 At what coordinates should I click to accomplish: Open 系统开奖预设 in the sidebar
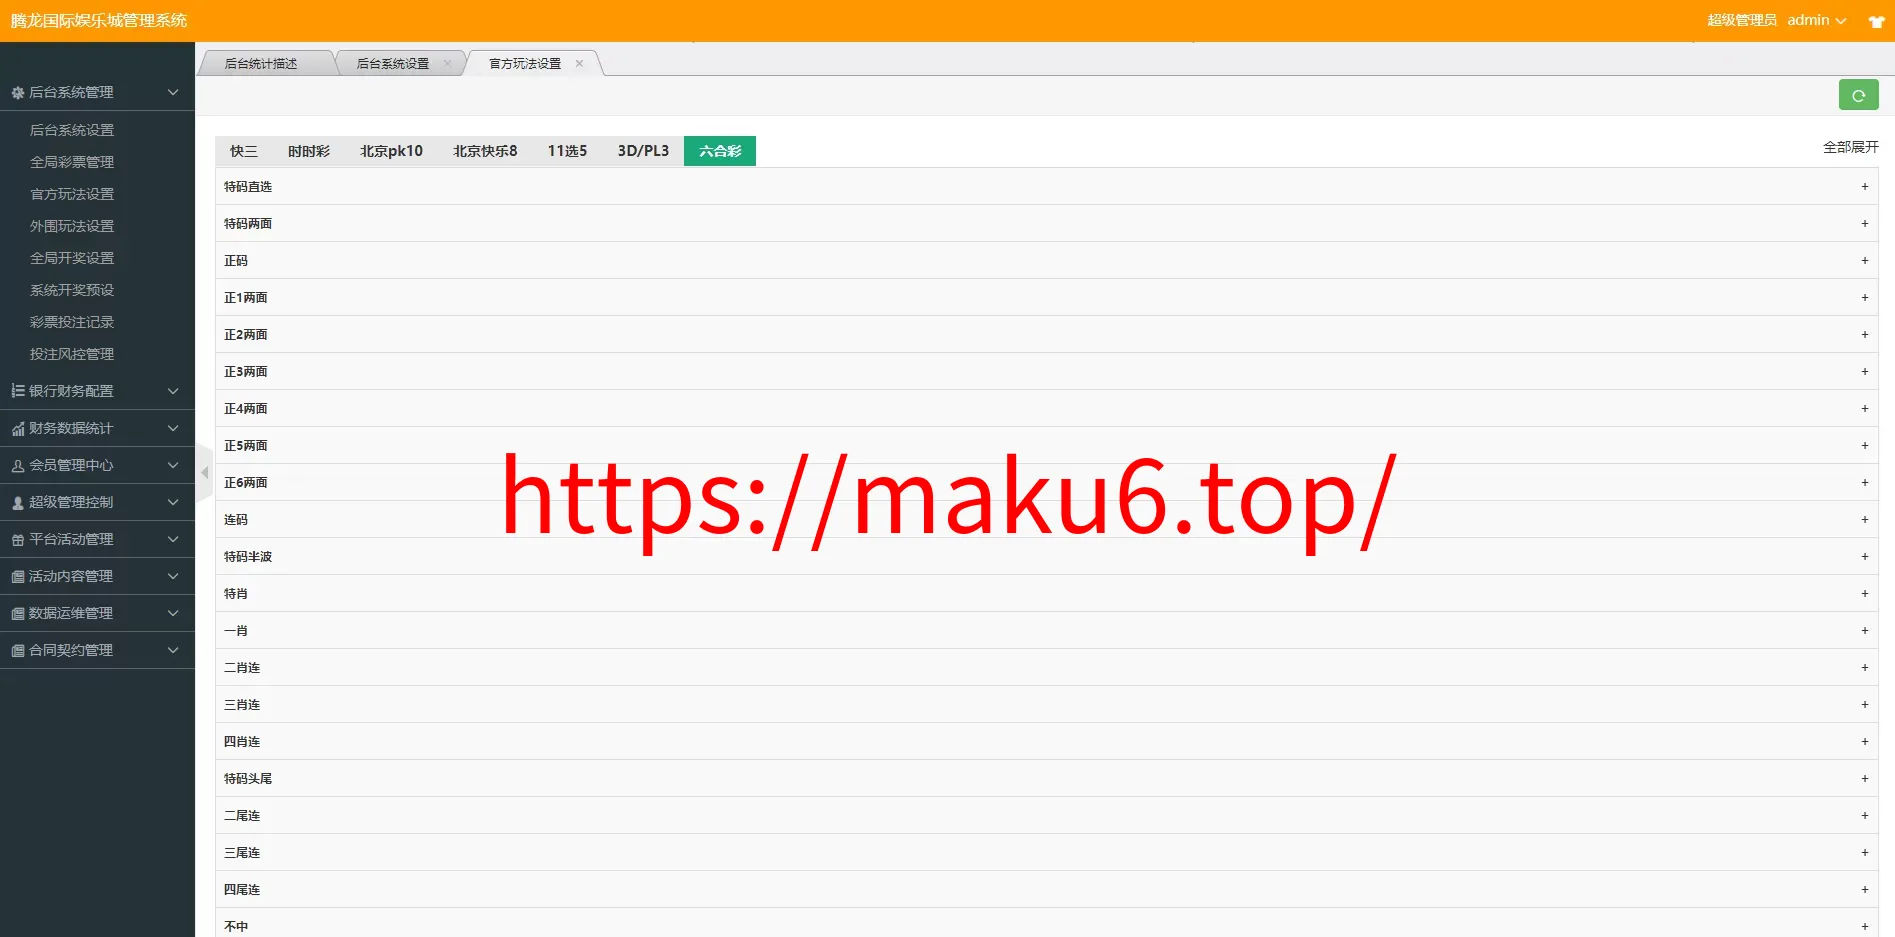pos(72,290)
